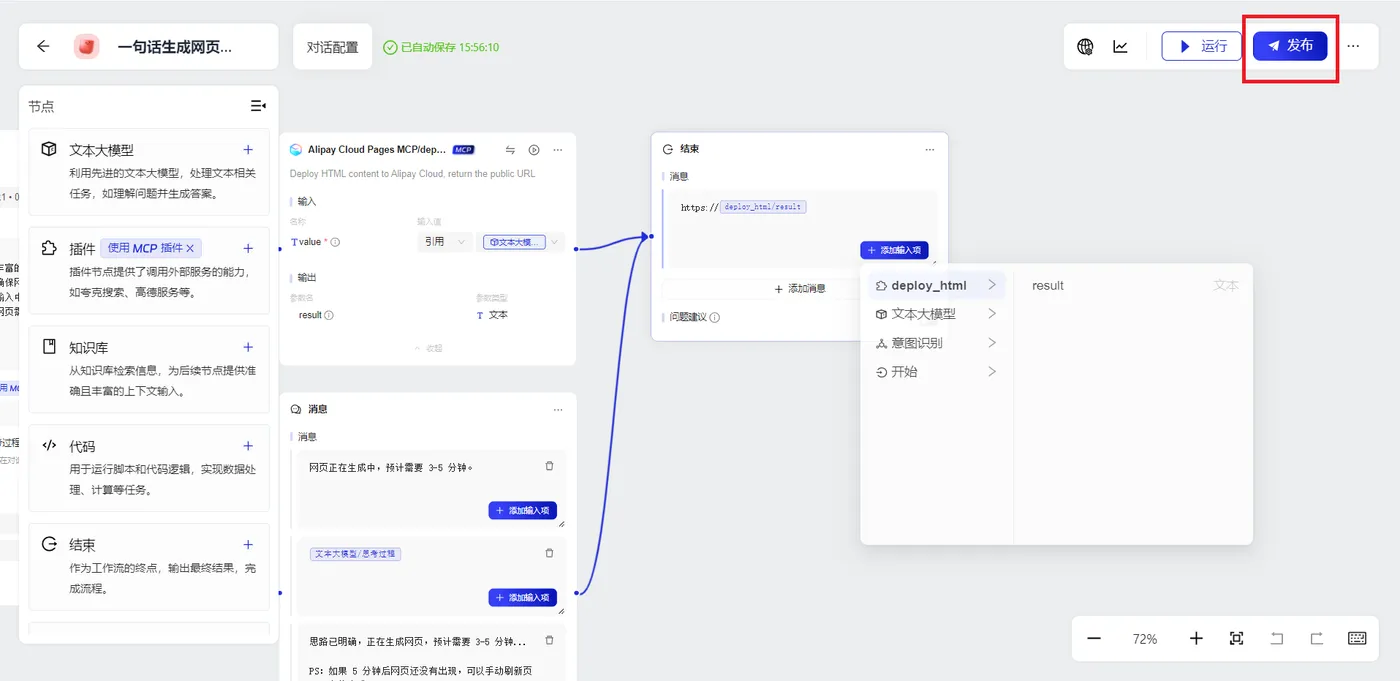
Task: Run the Alipay MCP node with play icon
Action: 534,150
